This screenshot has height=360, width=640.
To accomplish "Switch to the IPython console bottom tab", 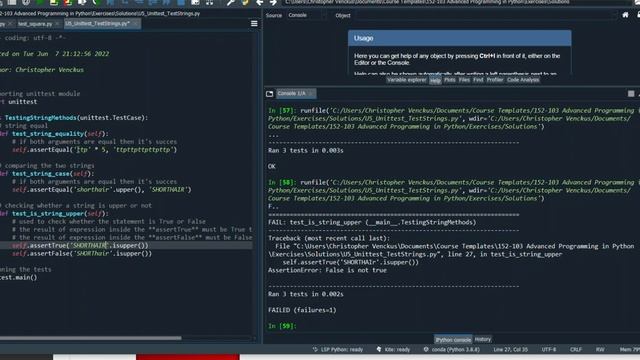I will 453,340.
